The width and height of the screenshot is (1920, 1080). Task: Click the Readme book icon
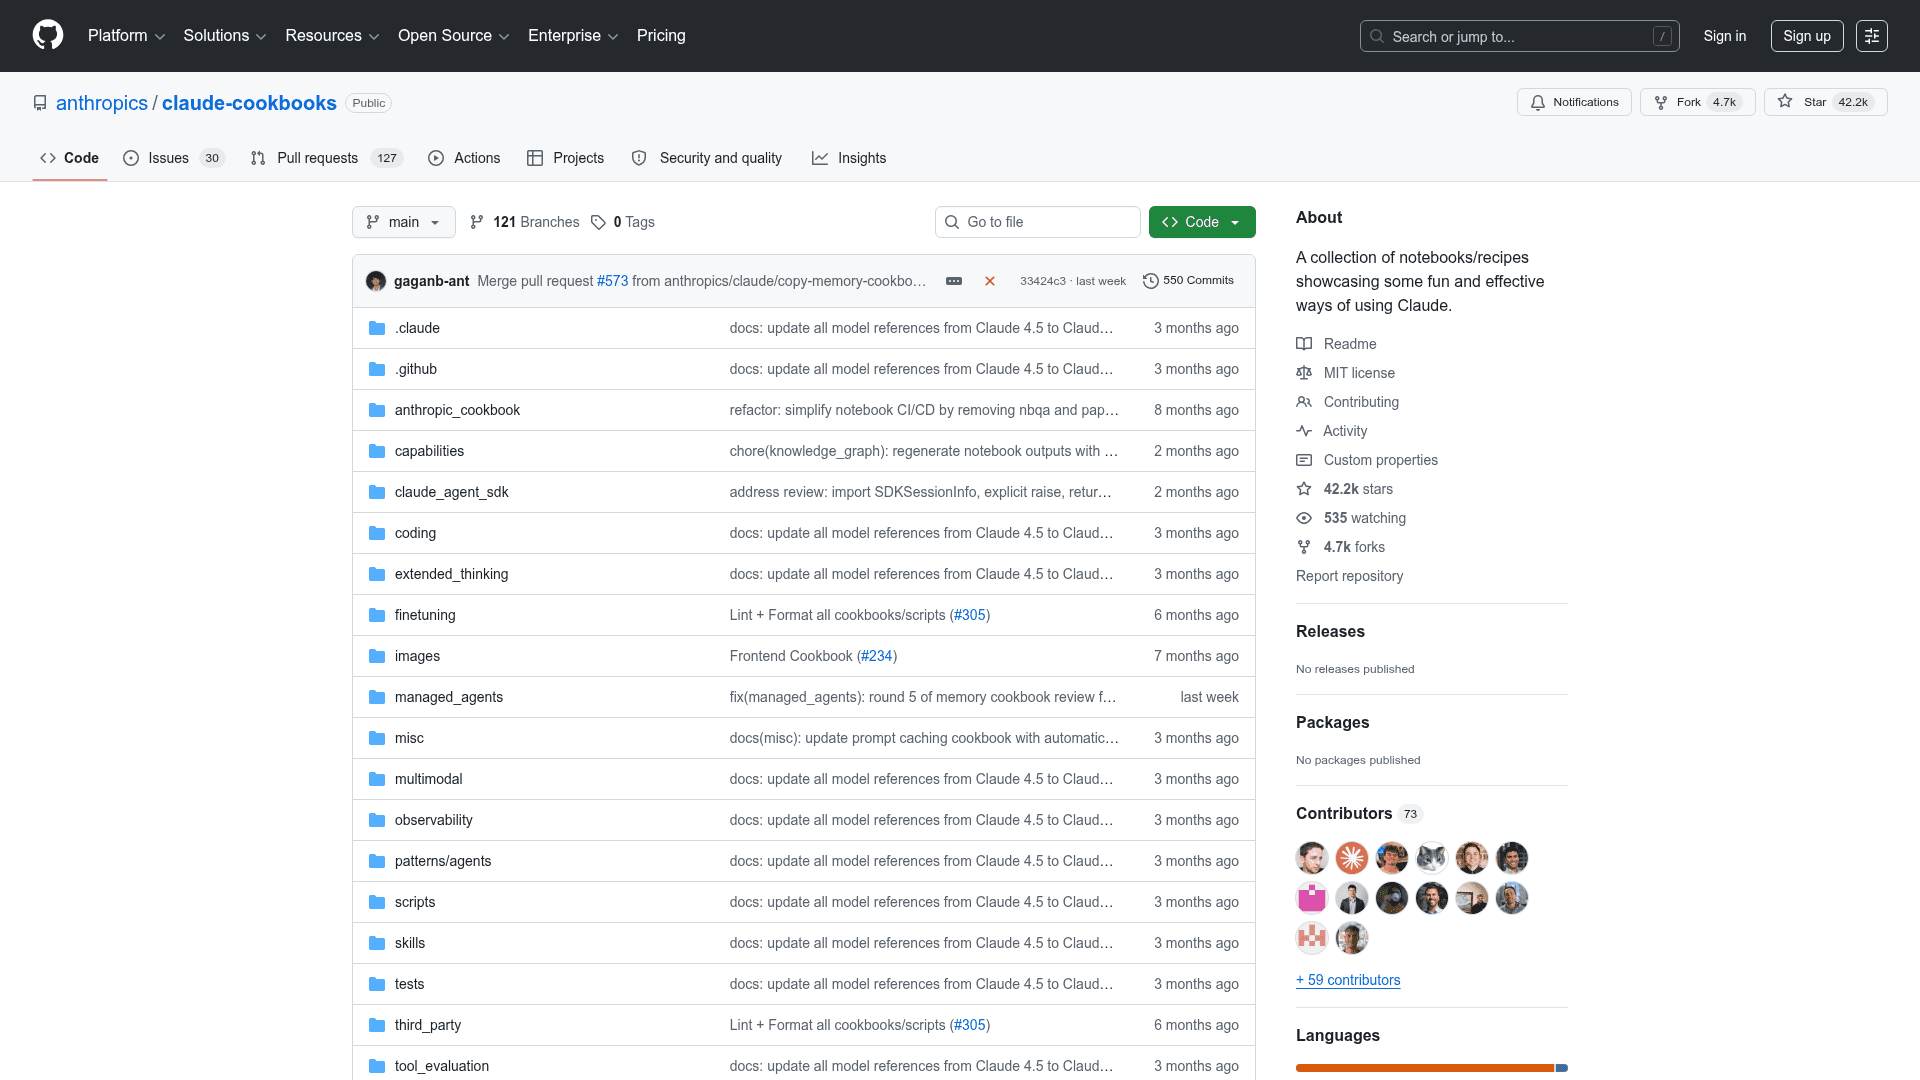[x=1304, y=344]
